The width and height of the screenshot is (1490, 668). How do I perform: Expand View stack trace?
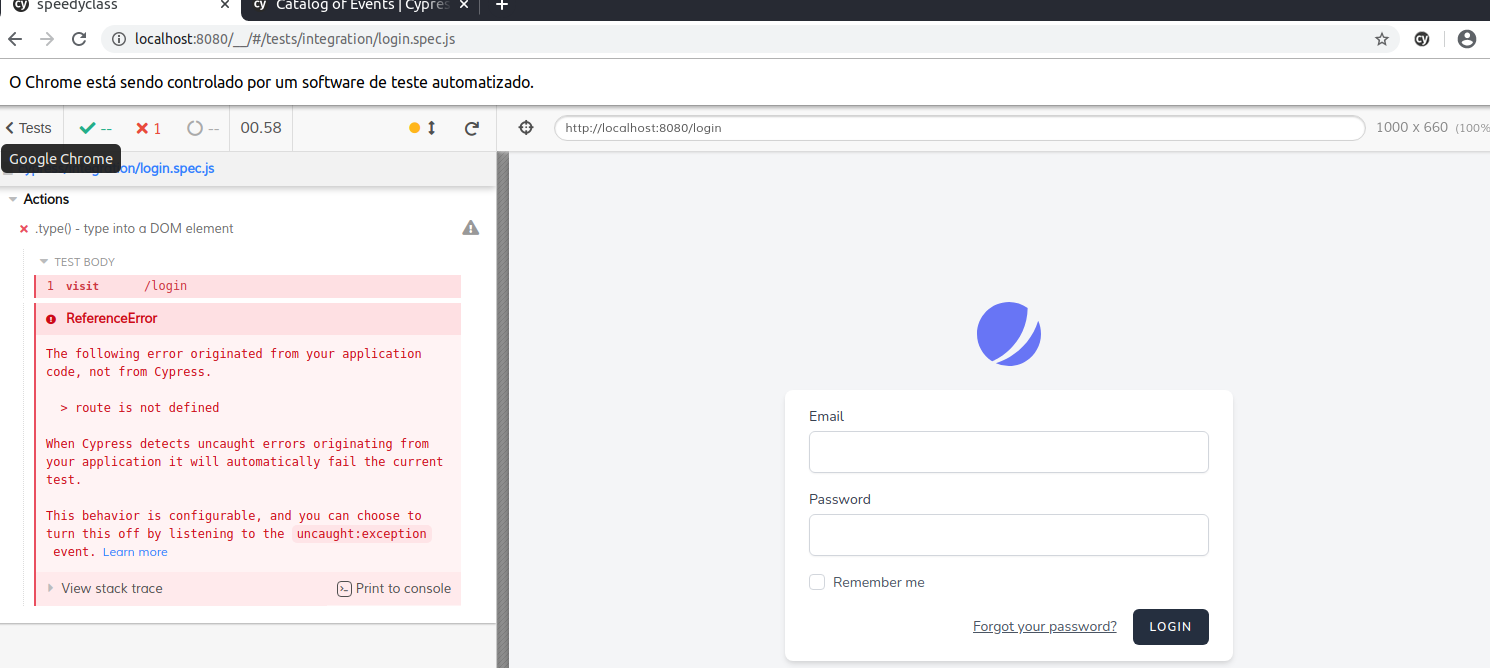click(104, 588)
